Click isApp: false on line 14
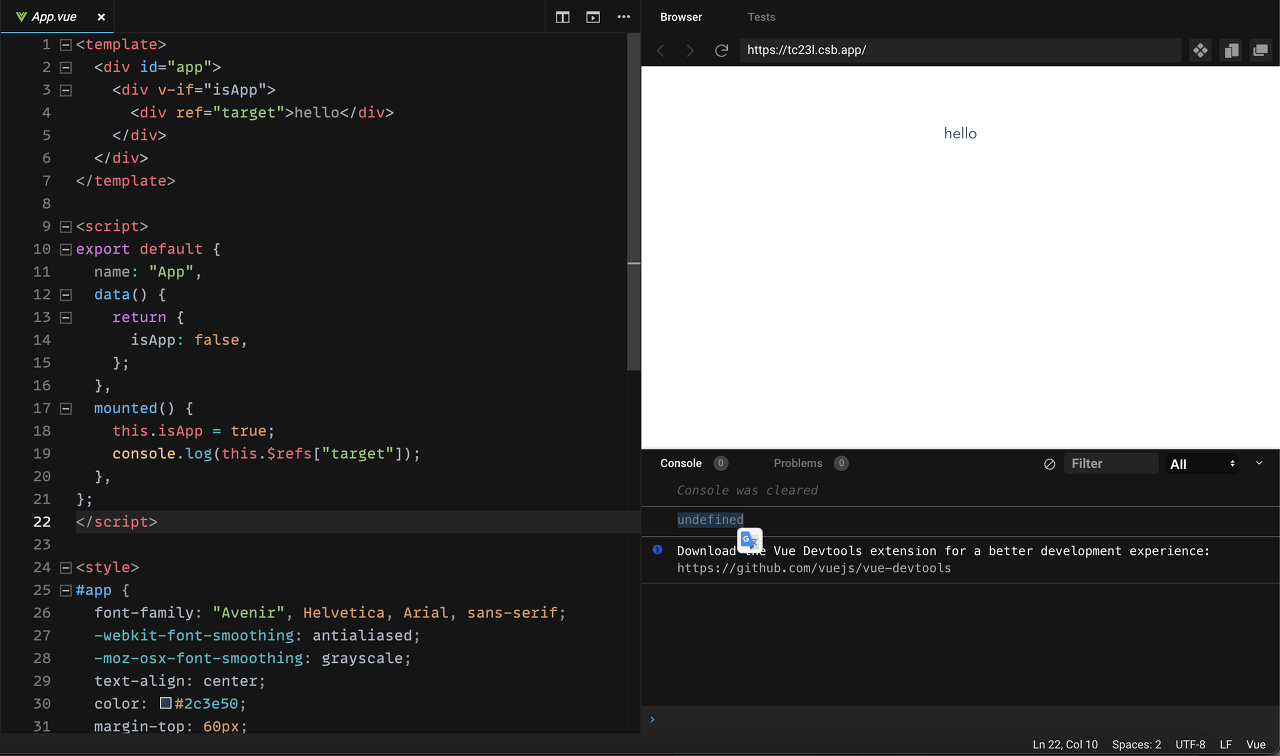This screenshot has height=756, width=1280. (x=189, y=340)
